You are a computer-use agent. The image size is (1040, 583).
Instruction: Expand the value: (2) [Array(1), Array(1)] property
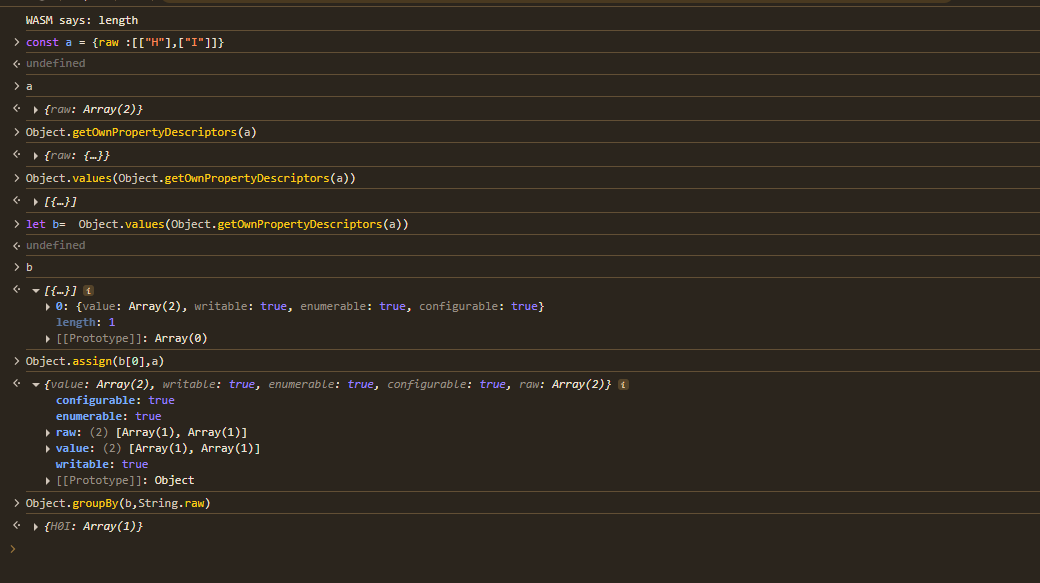tap(49, 448)
